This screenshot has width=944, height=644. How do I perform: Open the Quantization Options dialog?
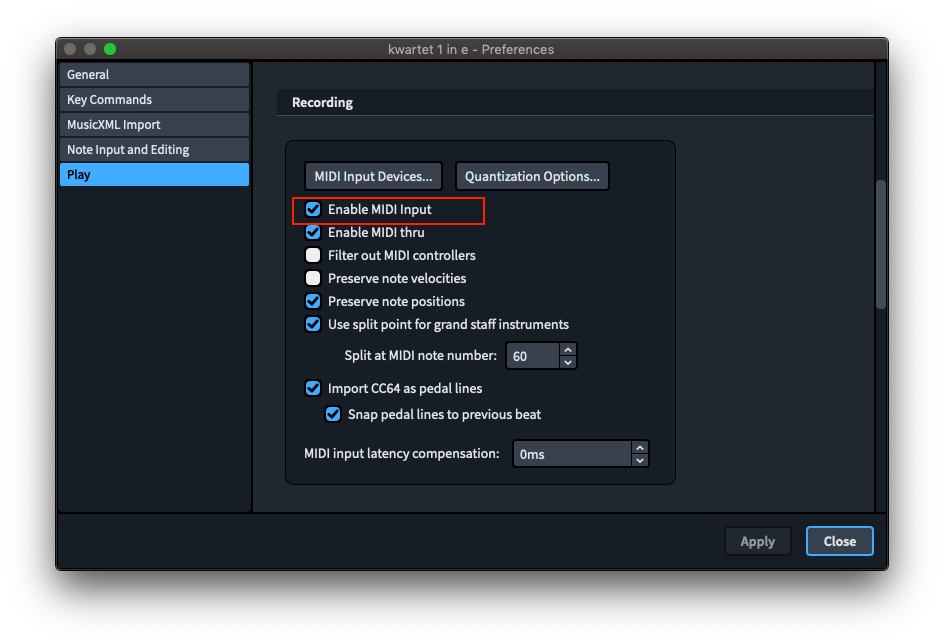532,175
